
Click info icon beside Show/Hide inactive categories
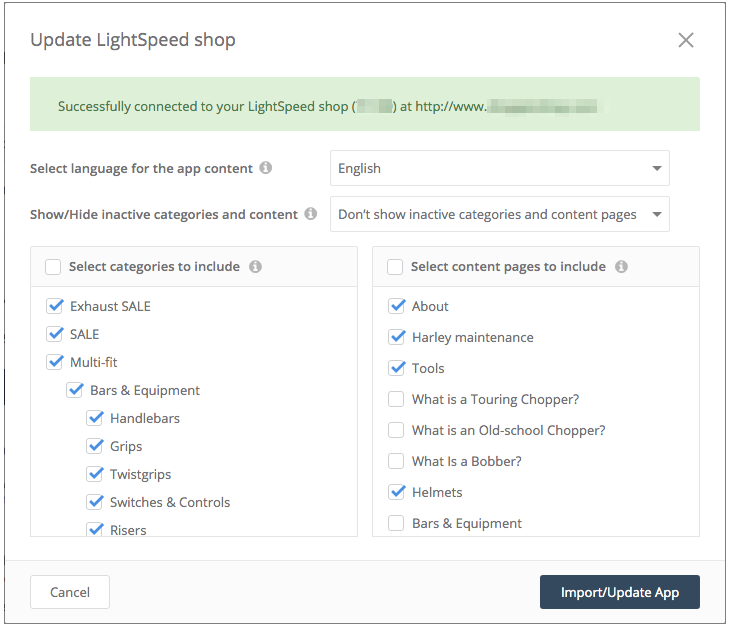click(x=311, y=214)
